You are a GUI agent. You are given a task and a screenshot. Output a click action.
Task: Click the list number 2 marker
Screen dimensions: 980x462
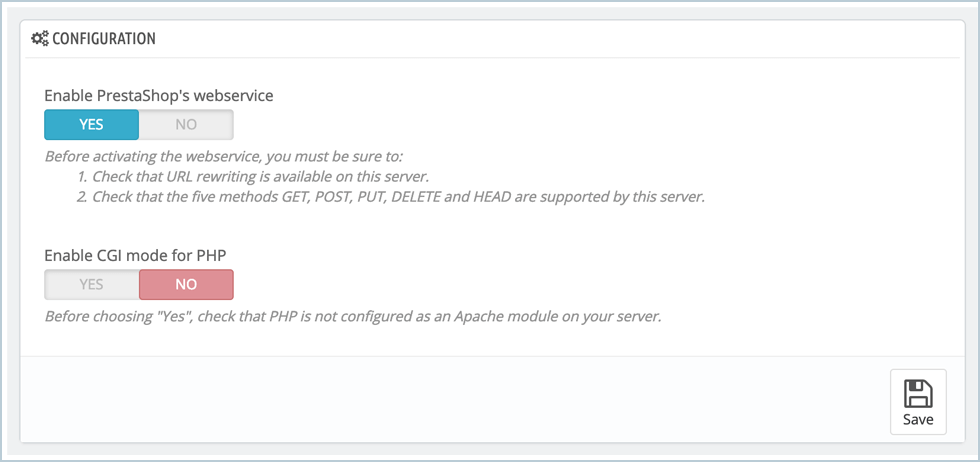[x=81, y=197]
